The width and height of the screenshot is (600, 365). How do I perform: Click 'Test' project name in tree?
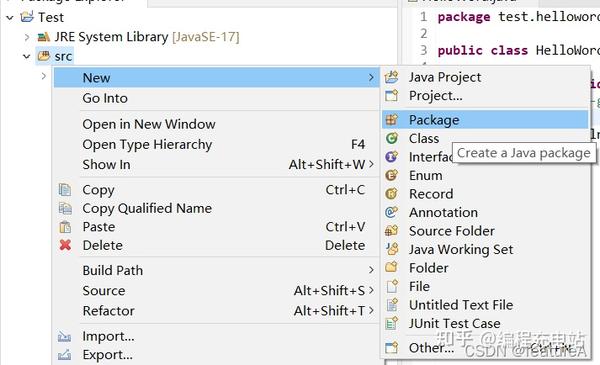(51, 18)
